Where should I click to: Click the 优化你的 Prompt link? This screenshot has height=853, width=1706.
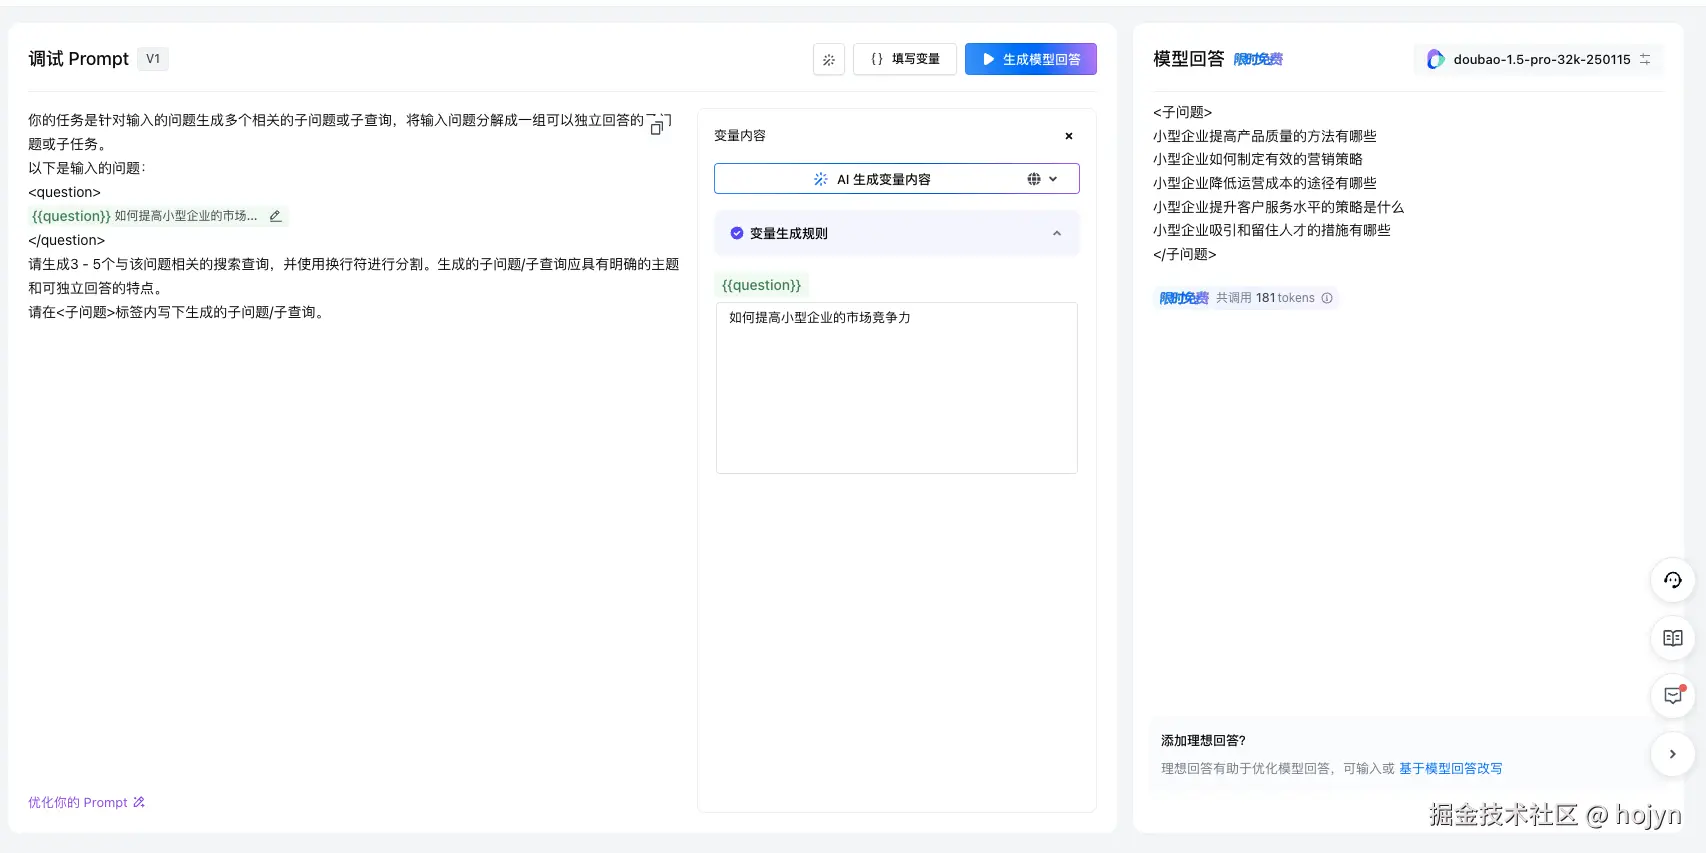point(86,802)
